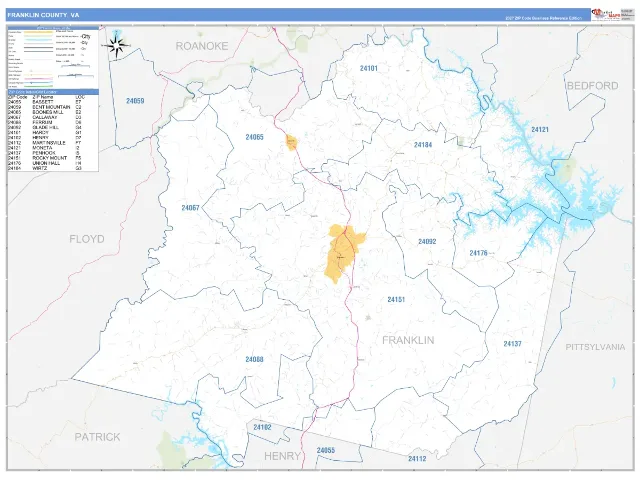Click the ZIP code 24121 map label
Viewport: 640px width, 480px height.
[x=540, y=129]
